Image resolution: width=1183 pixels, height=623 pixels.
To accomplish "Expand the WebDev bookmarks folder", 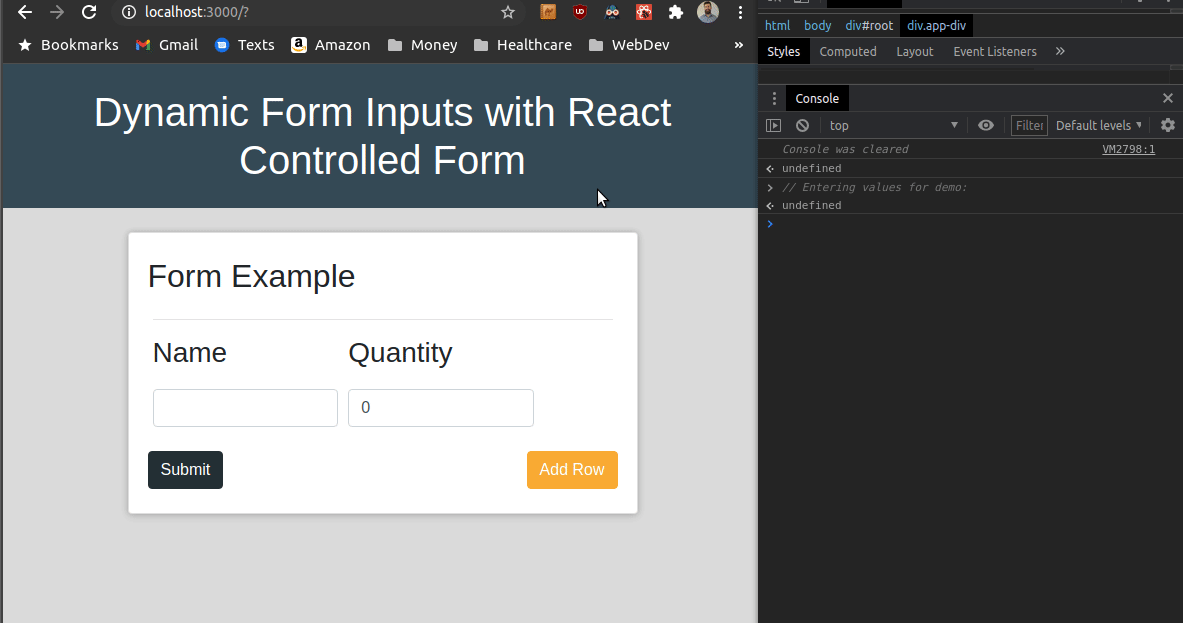I will point(629,45).
